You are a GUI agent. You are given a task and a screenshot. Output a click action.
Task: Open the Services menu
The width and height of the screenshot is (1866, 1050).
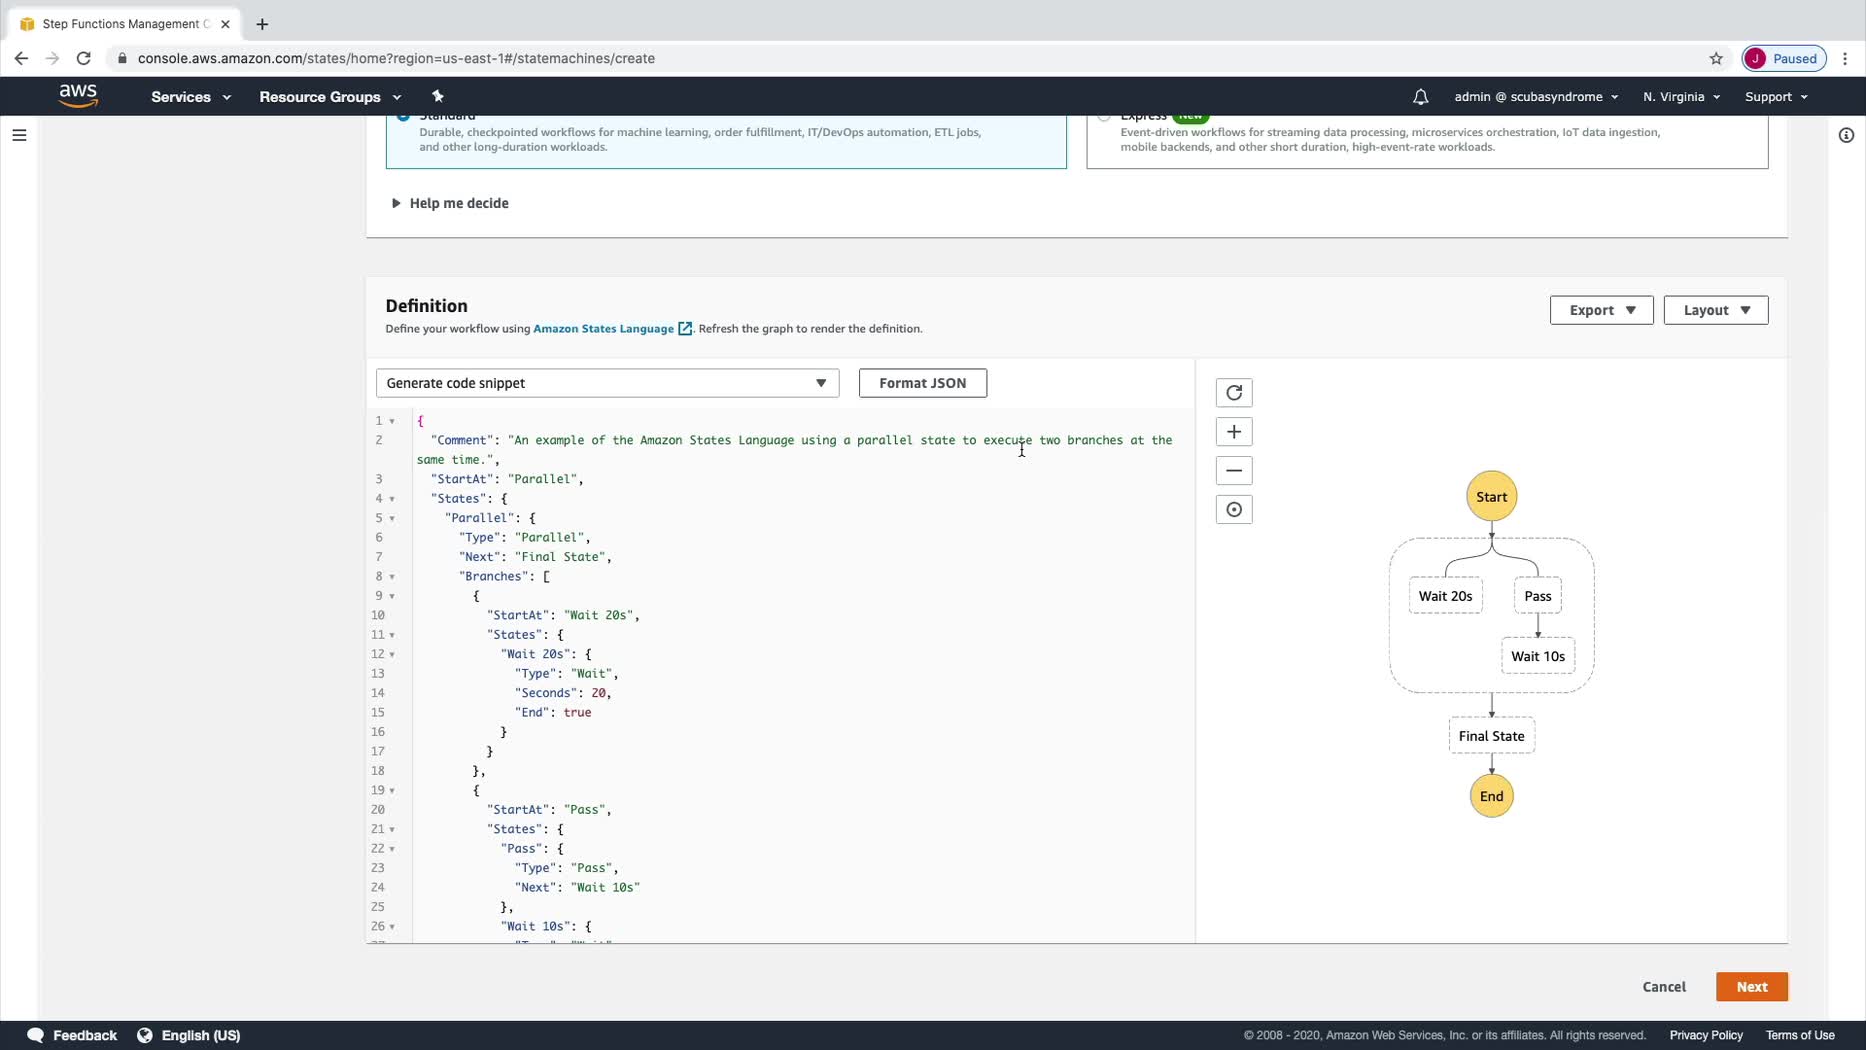(x=190, y=97)
